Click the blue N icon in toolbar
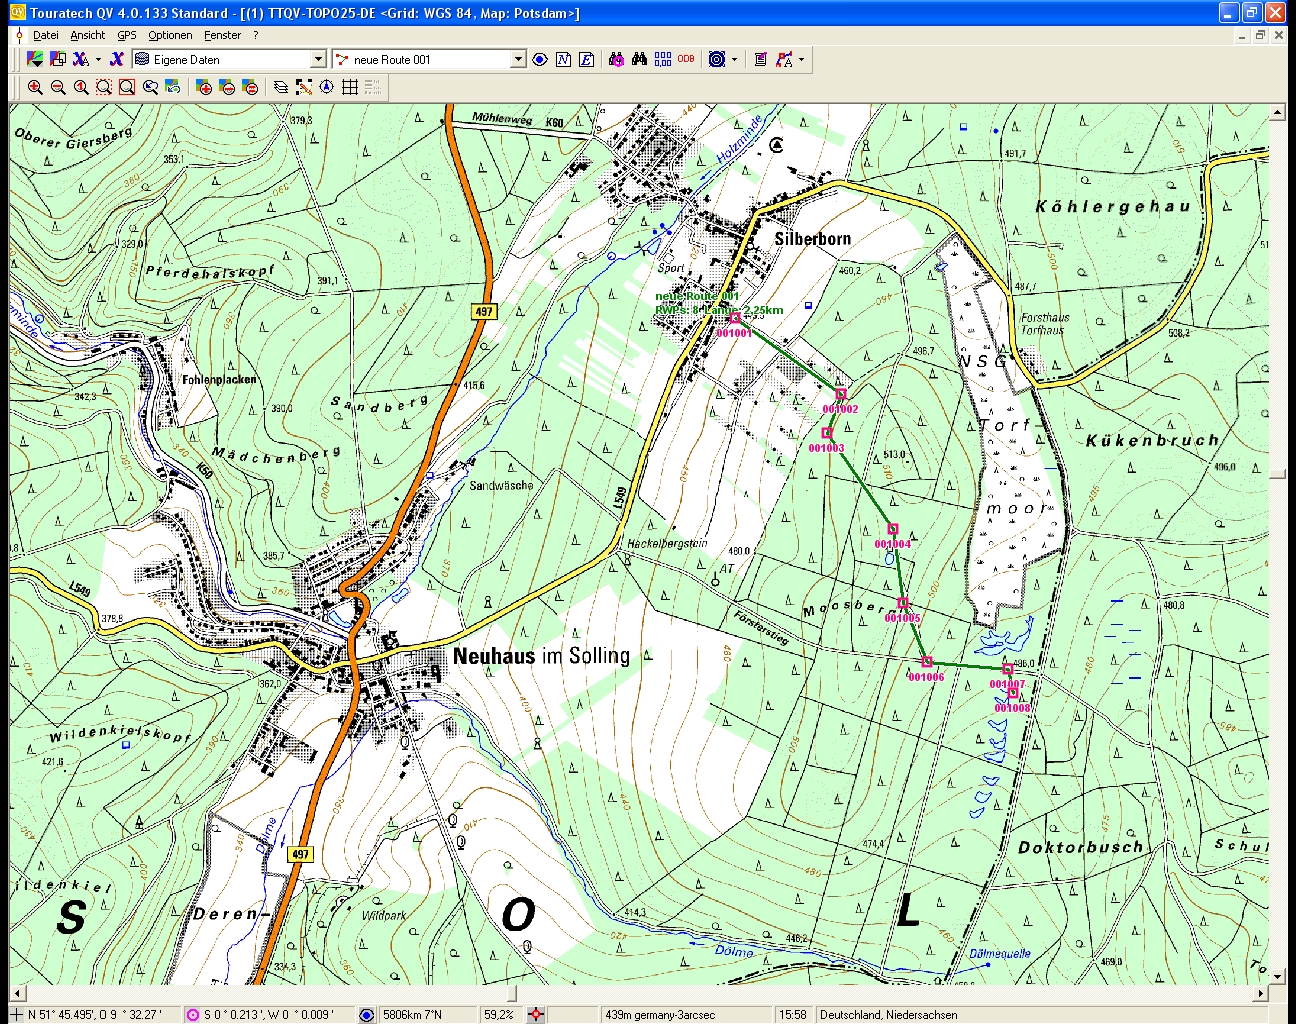 point(563,60)
